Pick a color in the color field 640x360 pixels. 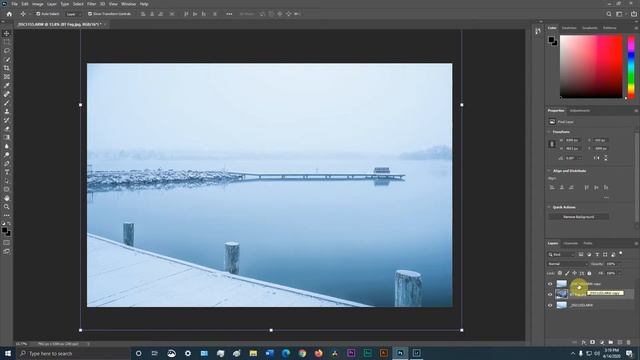[x=591, y=67]
